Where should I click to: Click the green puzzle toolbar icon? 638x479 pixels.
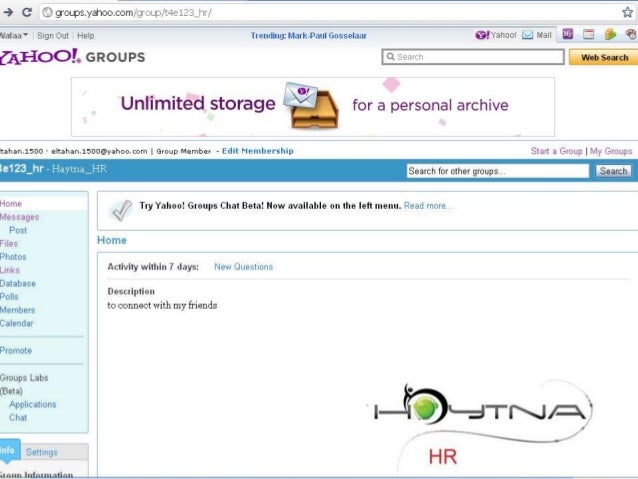pos(610,34)
